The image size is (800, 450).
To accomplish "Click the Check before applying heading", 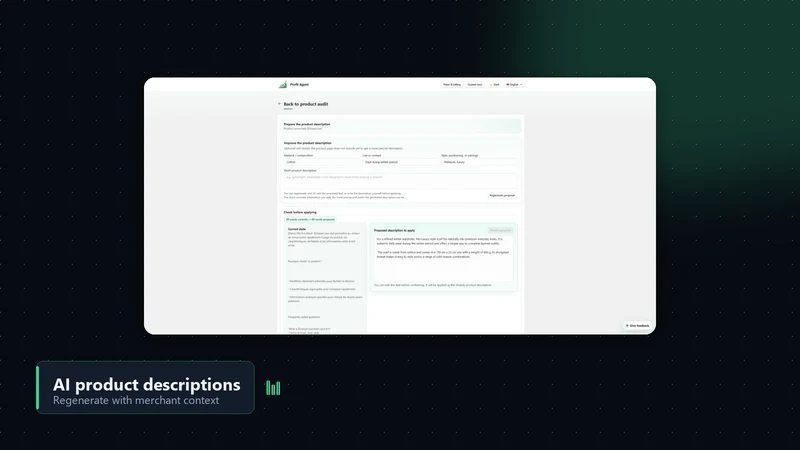I will [x=300, y=212].
